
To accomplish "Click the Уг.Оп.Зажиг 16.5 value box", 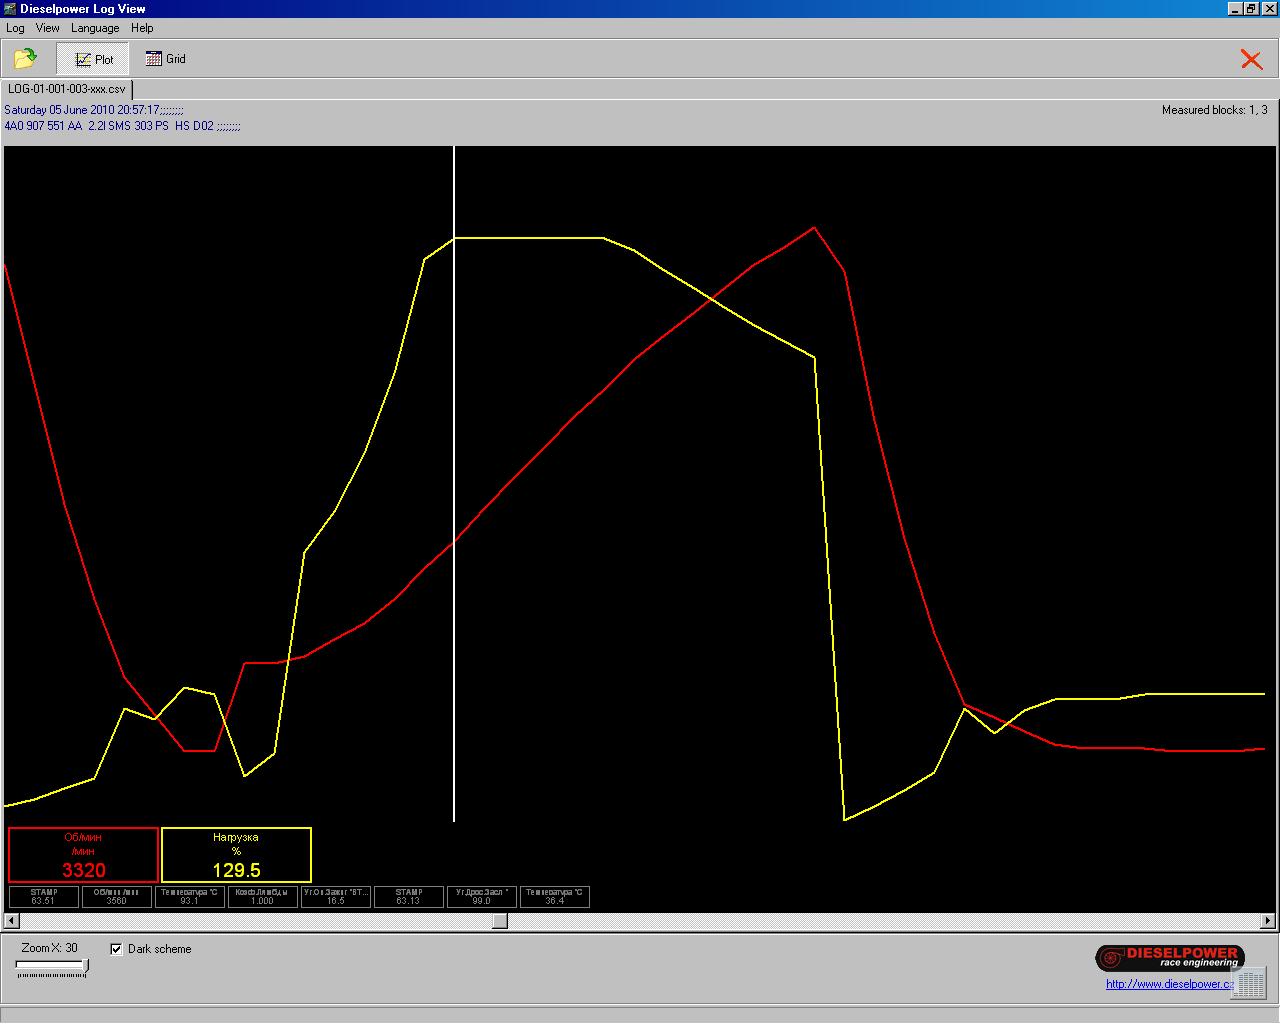I will click(x=336, y=896).
